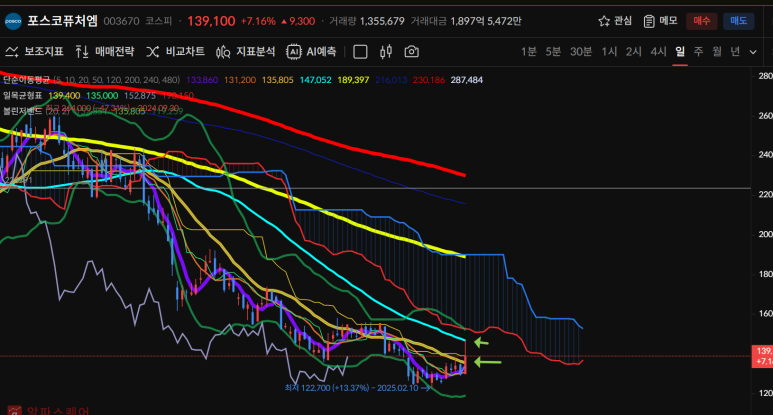Click the POSCO company logo icon
The height and width of the screenshot is (415, 773).
(13, 21)
